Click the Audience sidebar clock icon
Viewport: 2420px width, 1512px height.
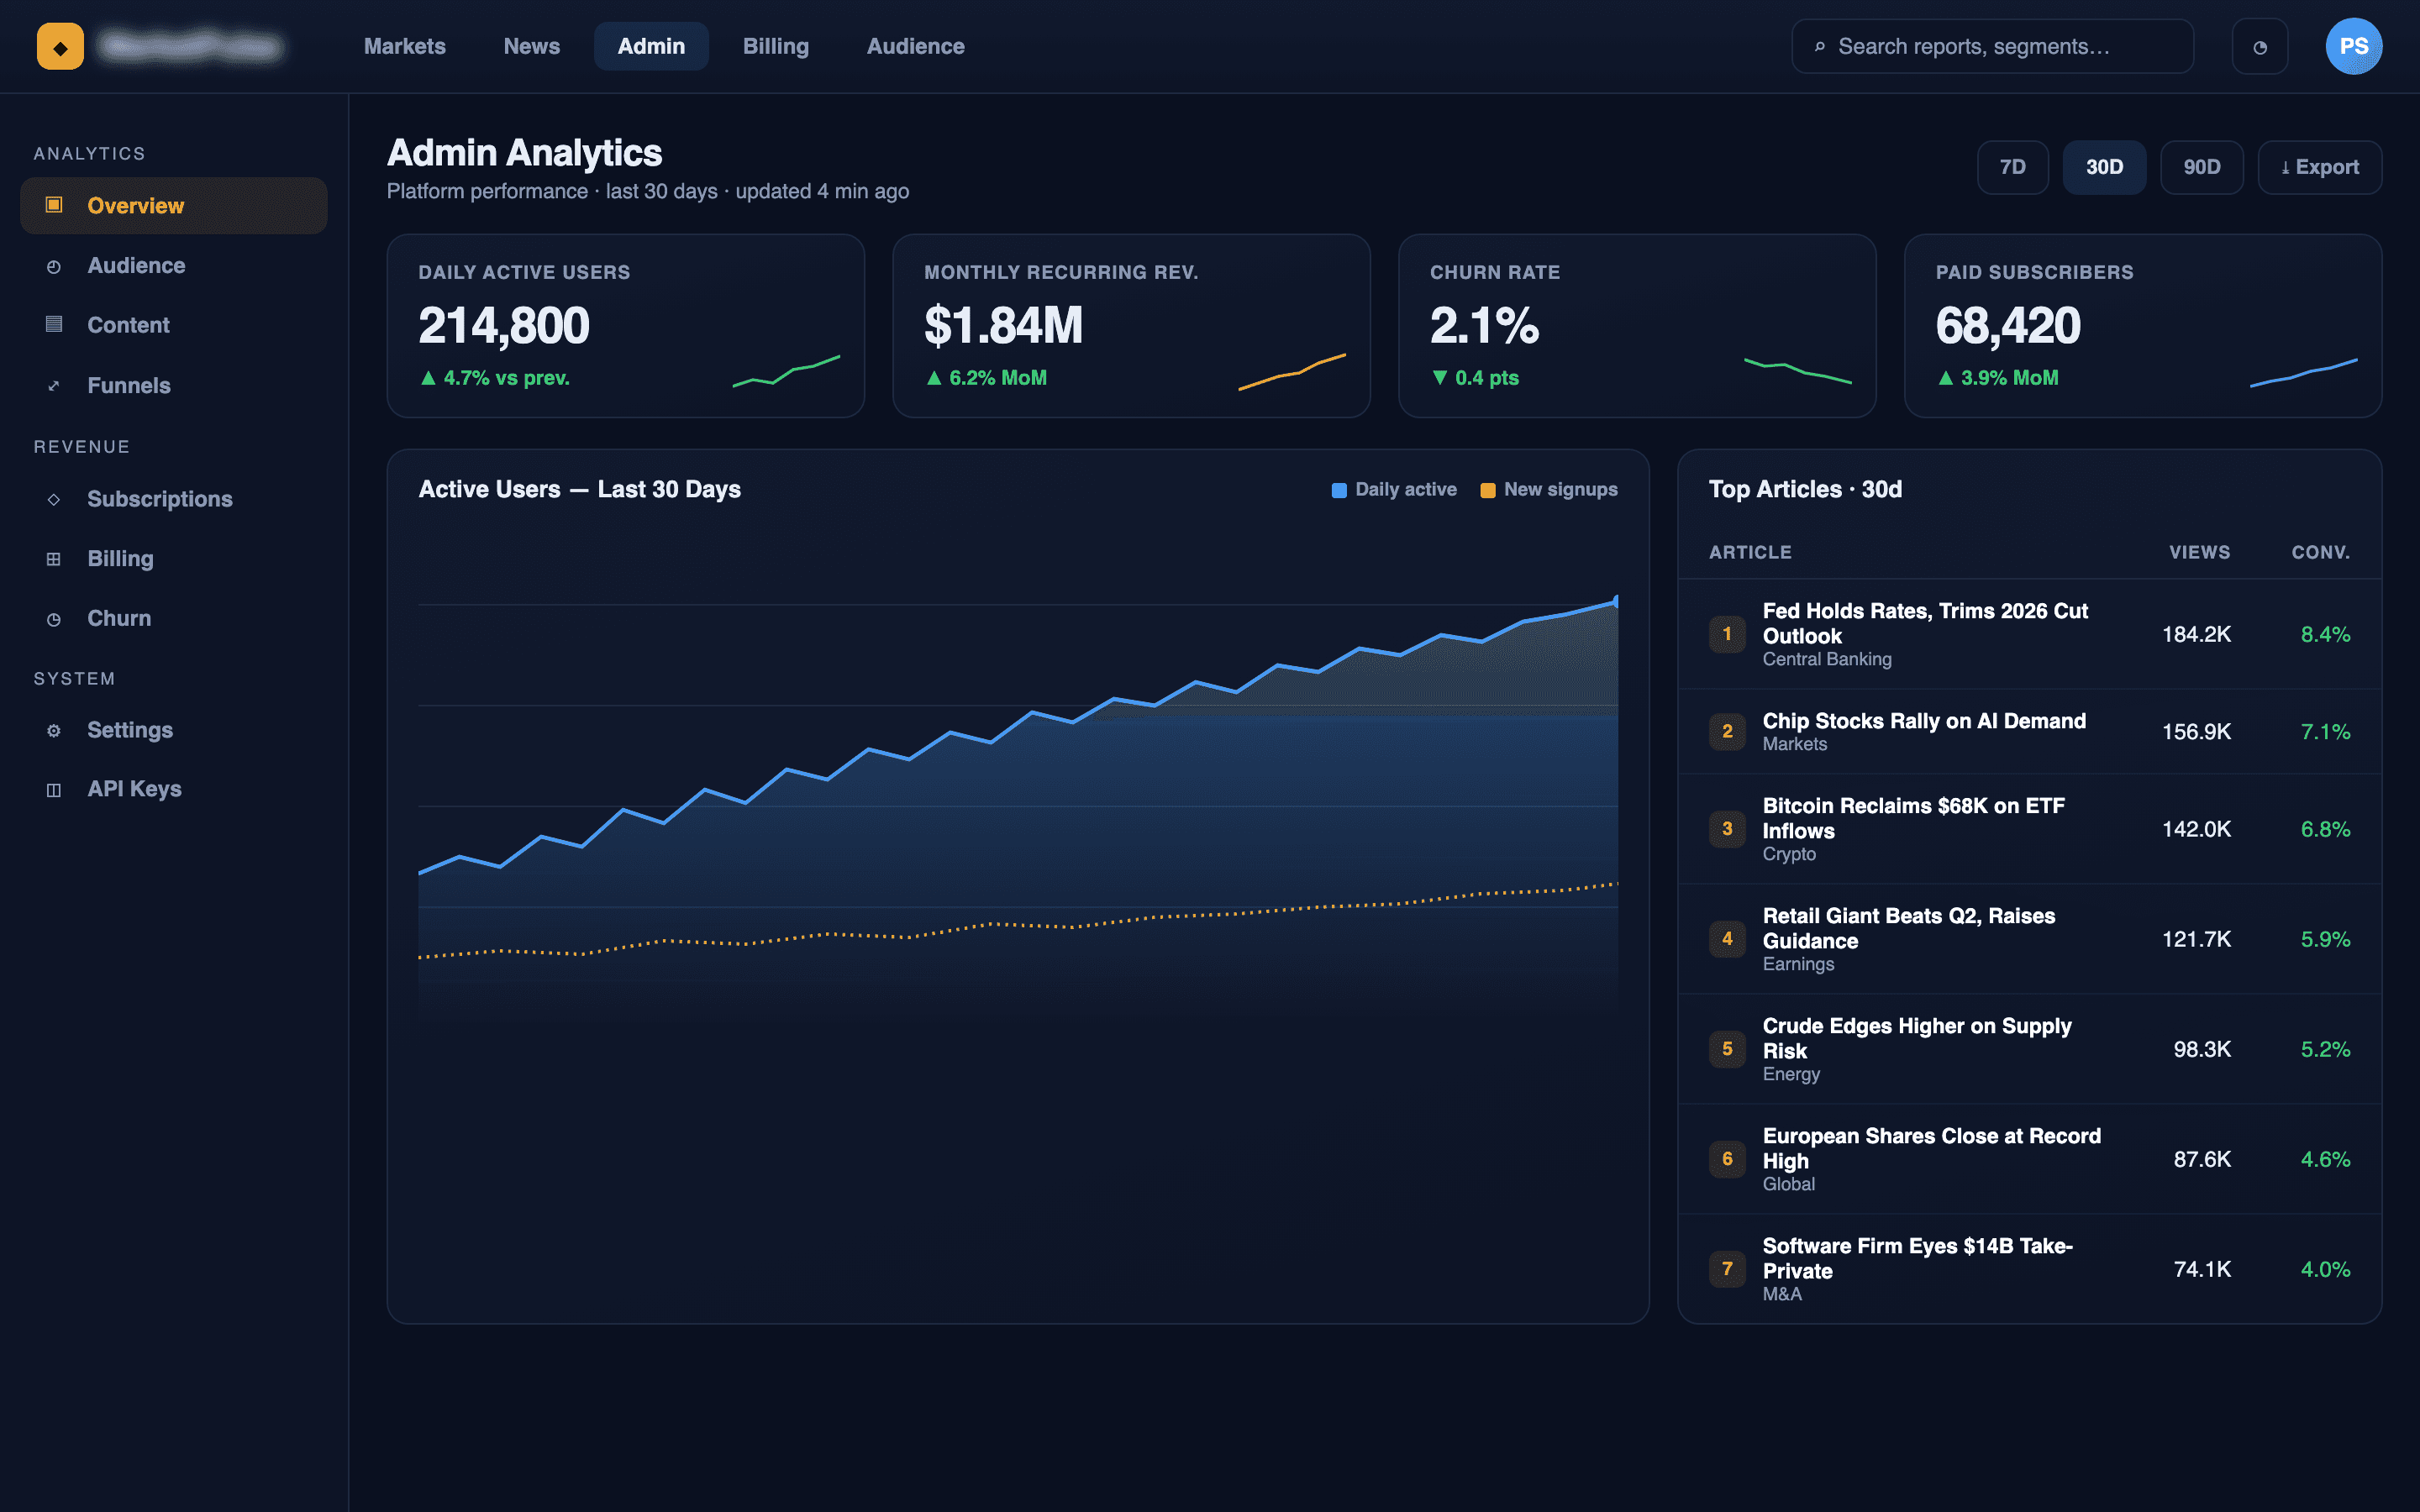54,266
